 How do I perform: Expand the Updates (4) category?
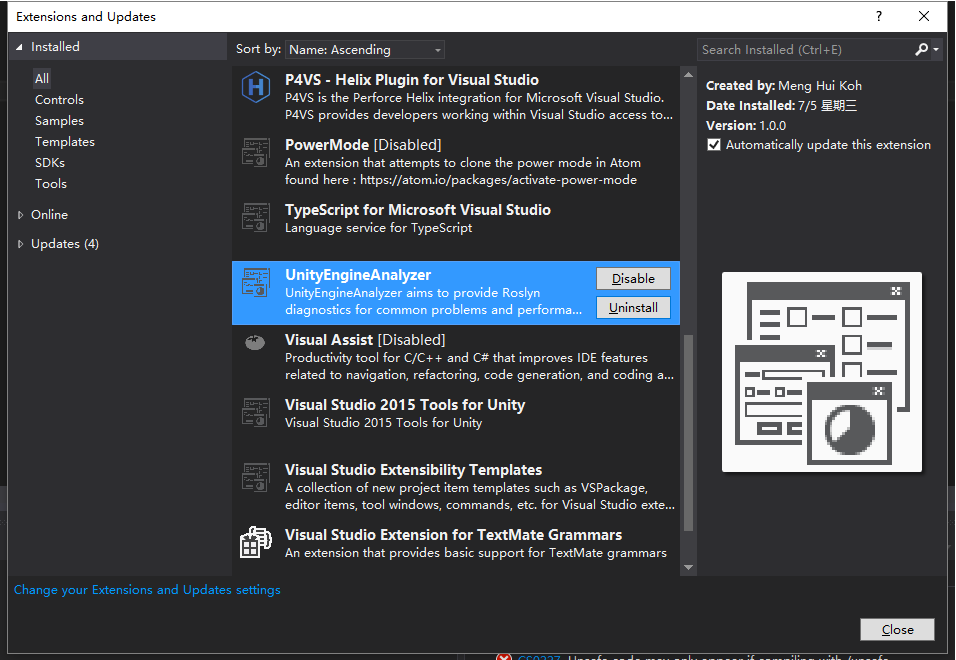coord(20,244)
